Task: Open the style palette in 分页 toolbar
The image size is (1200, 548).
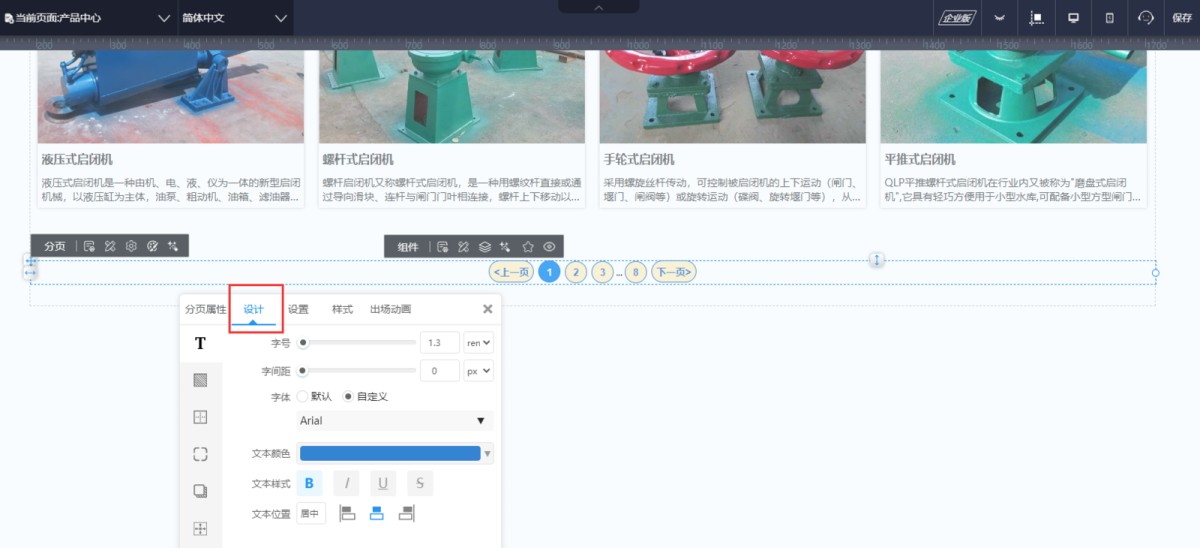Action: point(152,246)
